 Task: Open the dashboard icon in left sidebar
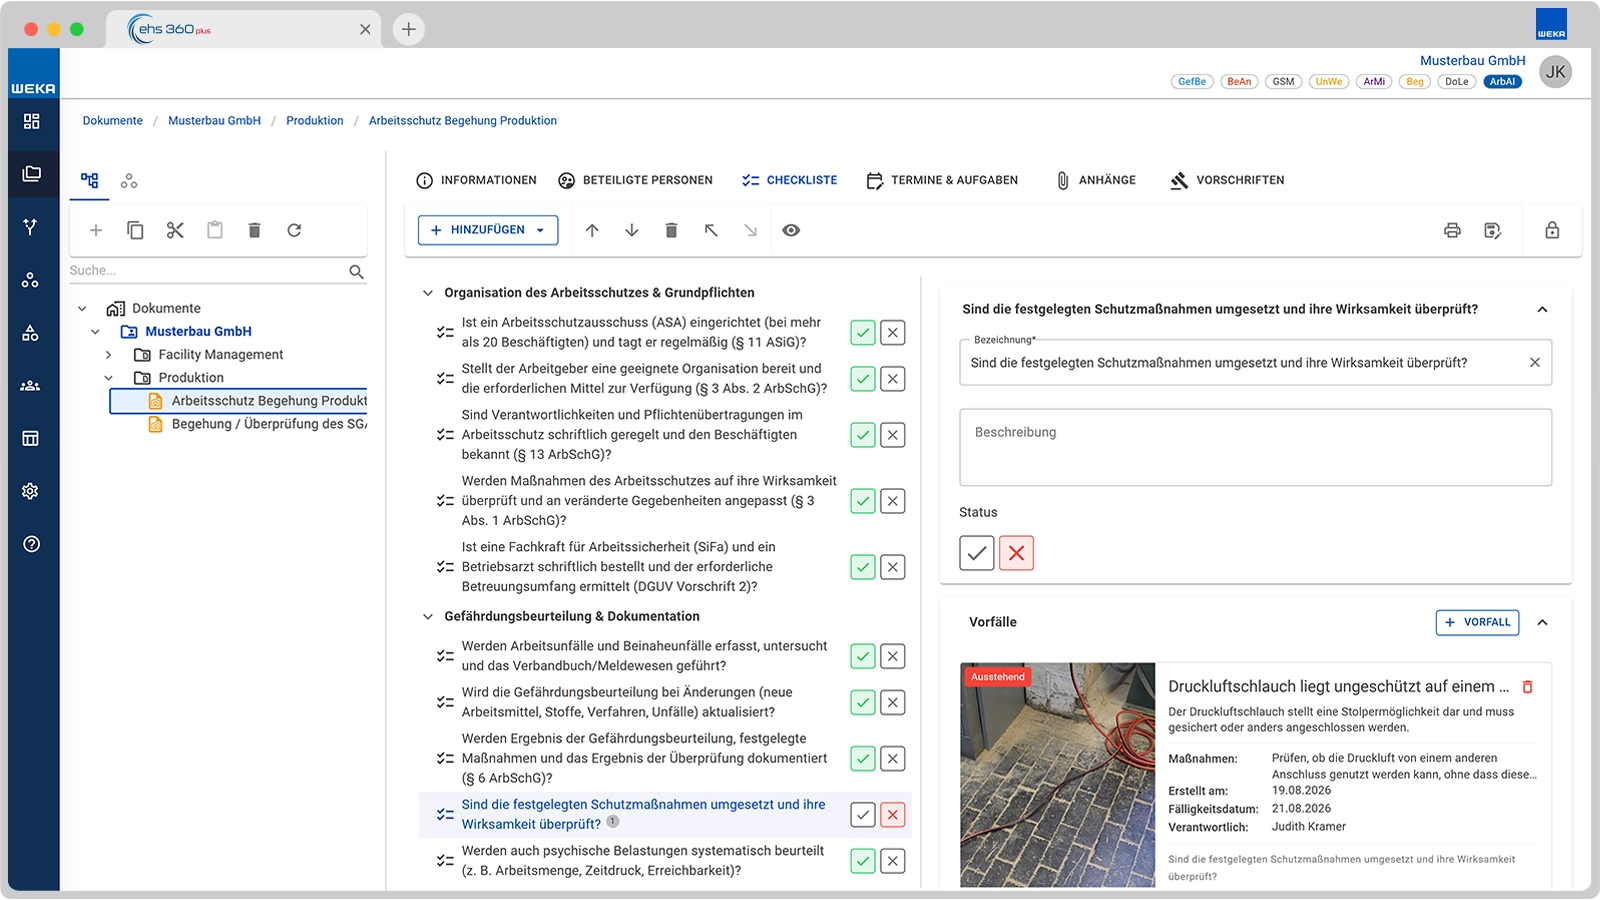[31, 121]
